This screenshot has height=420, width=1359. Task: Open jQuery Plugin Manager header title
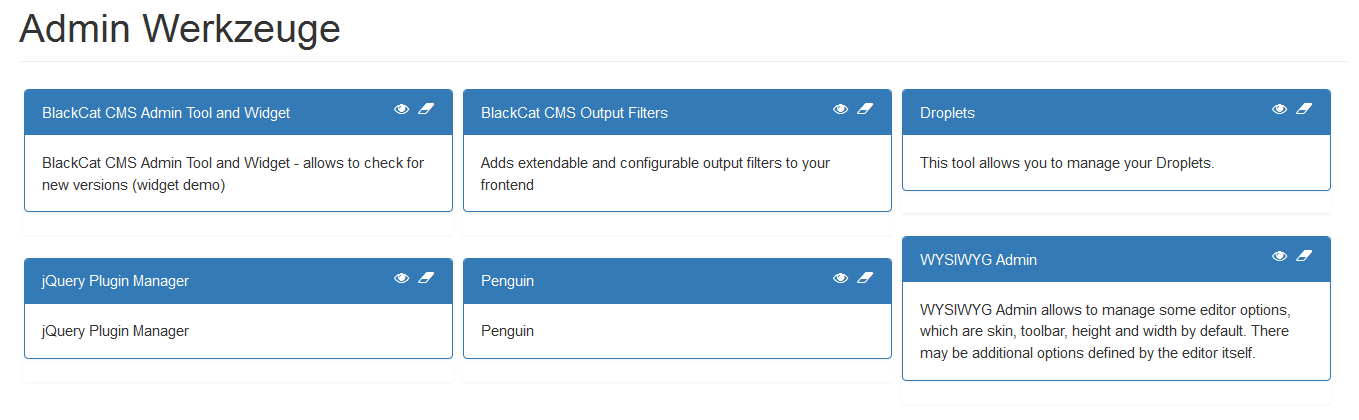115,282
